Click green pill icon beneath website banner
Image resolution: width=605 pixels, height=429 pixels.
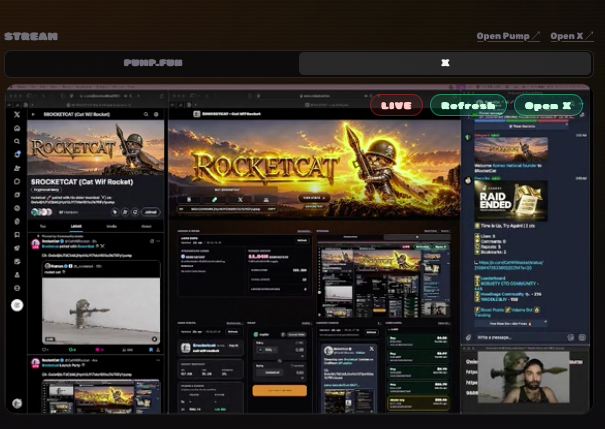214,199
